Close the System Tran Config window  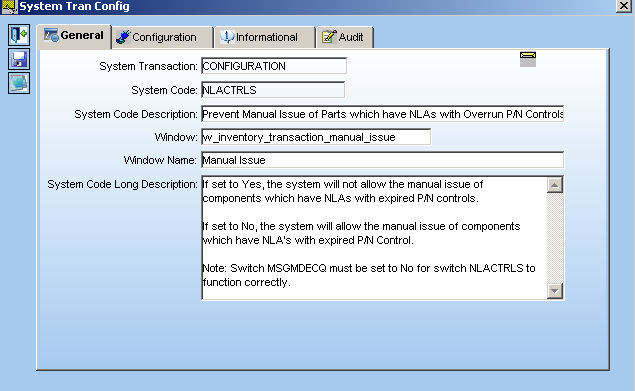pos(624,6)
